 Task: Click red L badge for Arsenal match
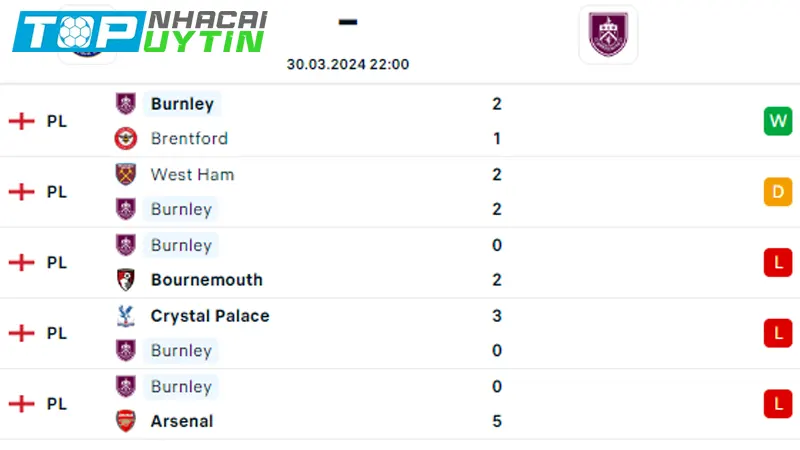pyautogui.click(x=778, y=404)
